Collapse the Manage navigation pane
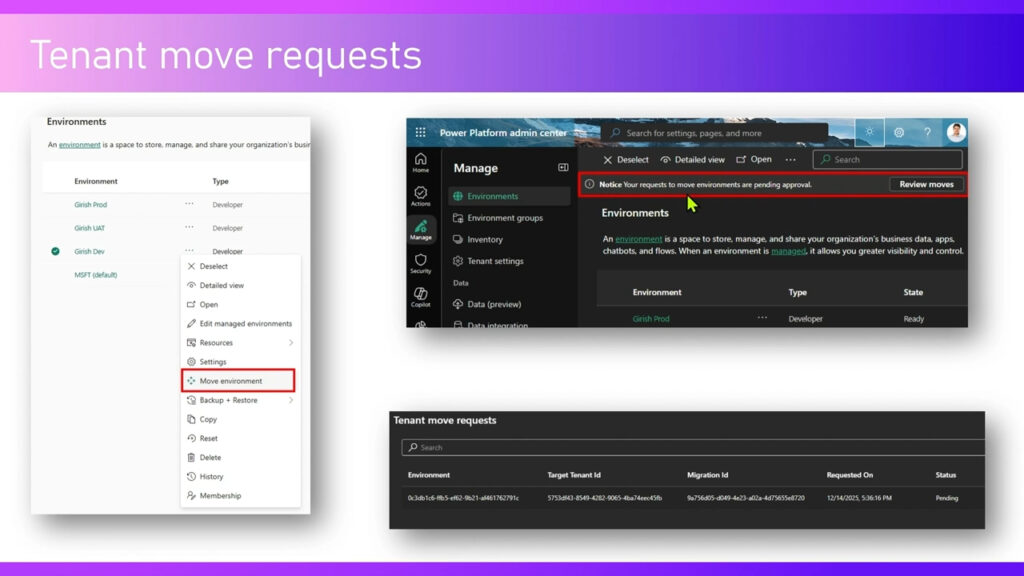The width and height of the screenshot is (1024, 576). pos(563,168)
